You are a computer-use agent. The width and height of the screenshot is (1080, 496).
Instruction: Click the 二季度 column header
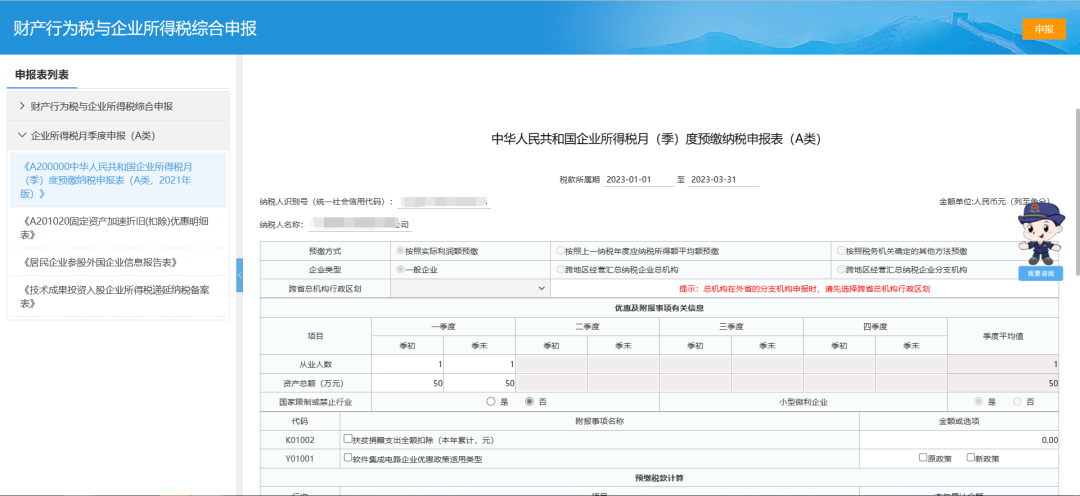coord(588,327)
